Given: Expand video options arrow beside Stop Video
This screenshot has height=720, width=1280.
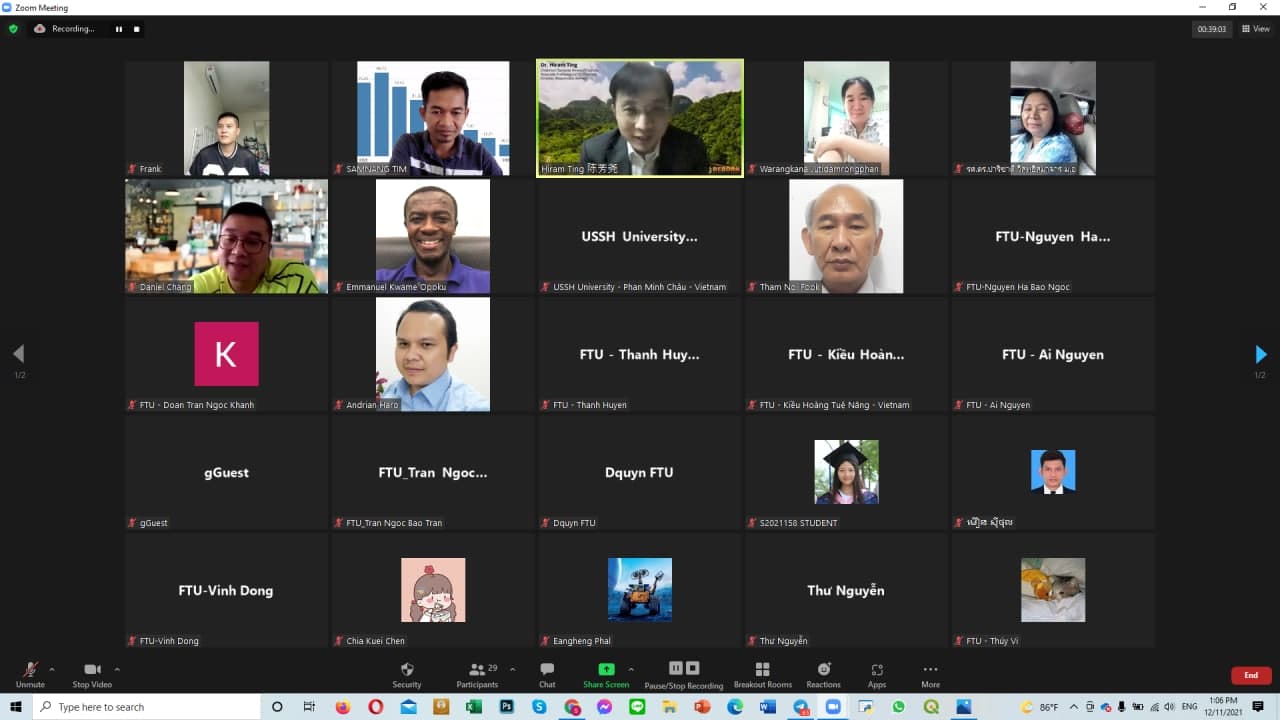Looking at the screenshot, I should click(x=117, y=669).
